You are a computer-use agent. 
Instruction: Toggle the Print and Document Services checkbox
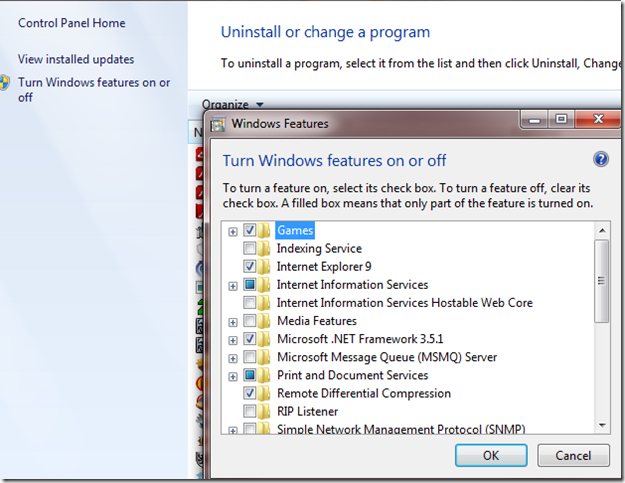250,375
